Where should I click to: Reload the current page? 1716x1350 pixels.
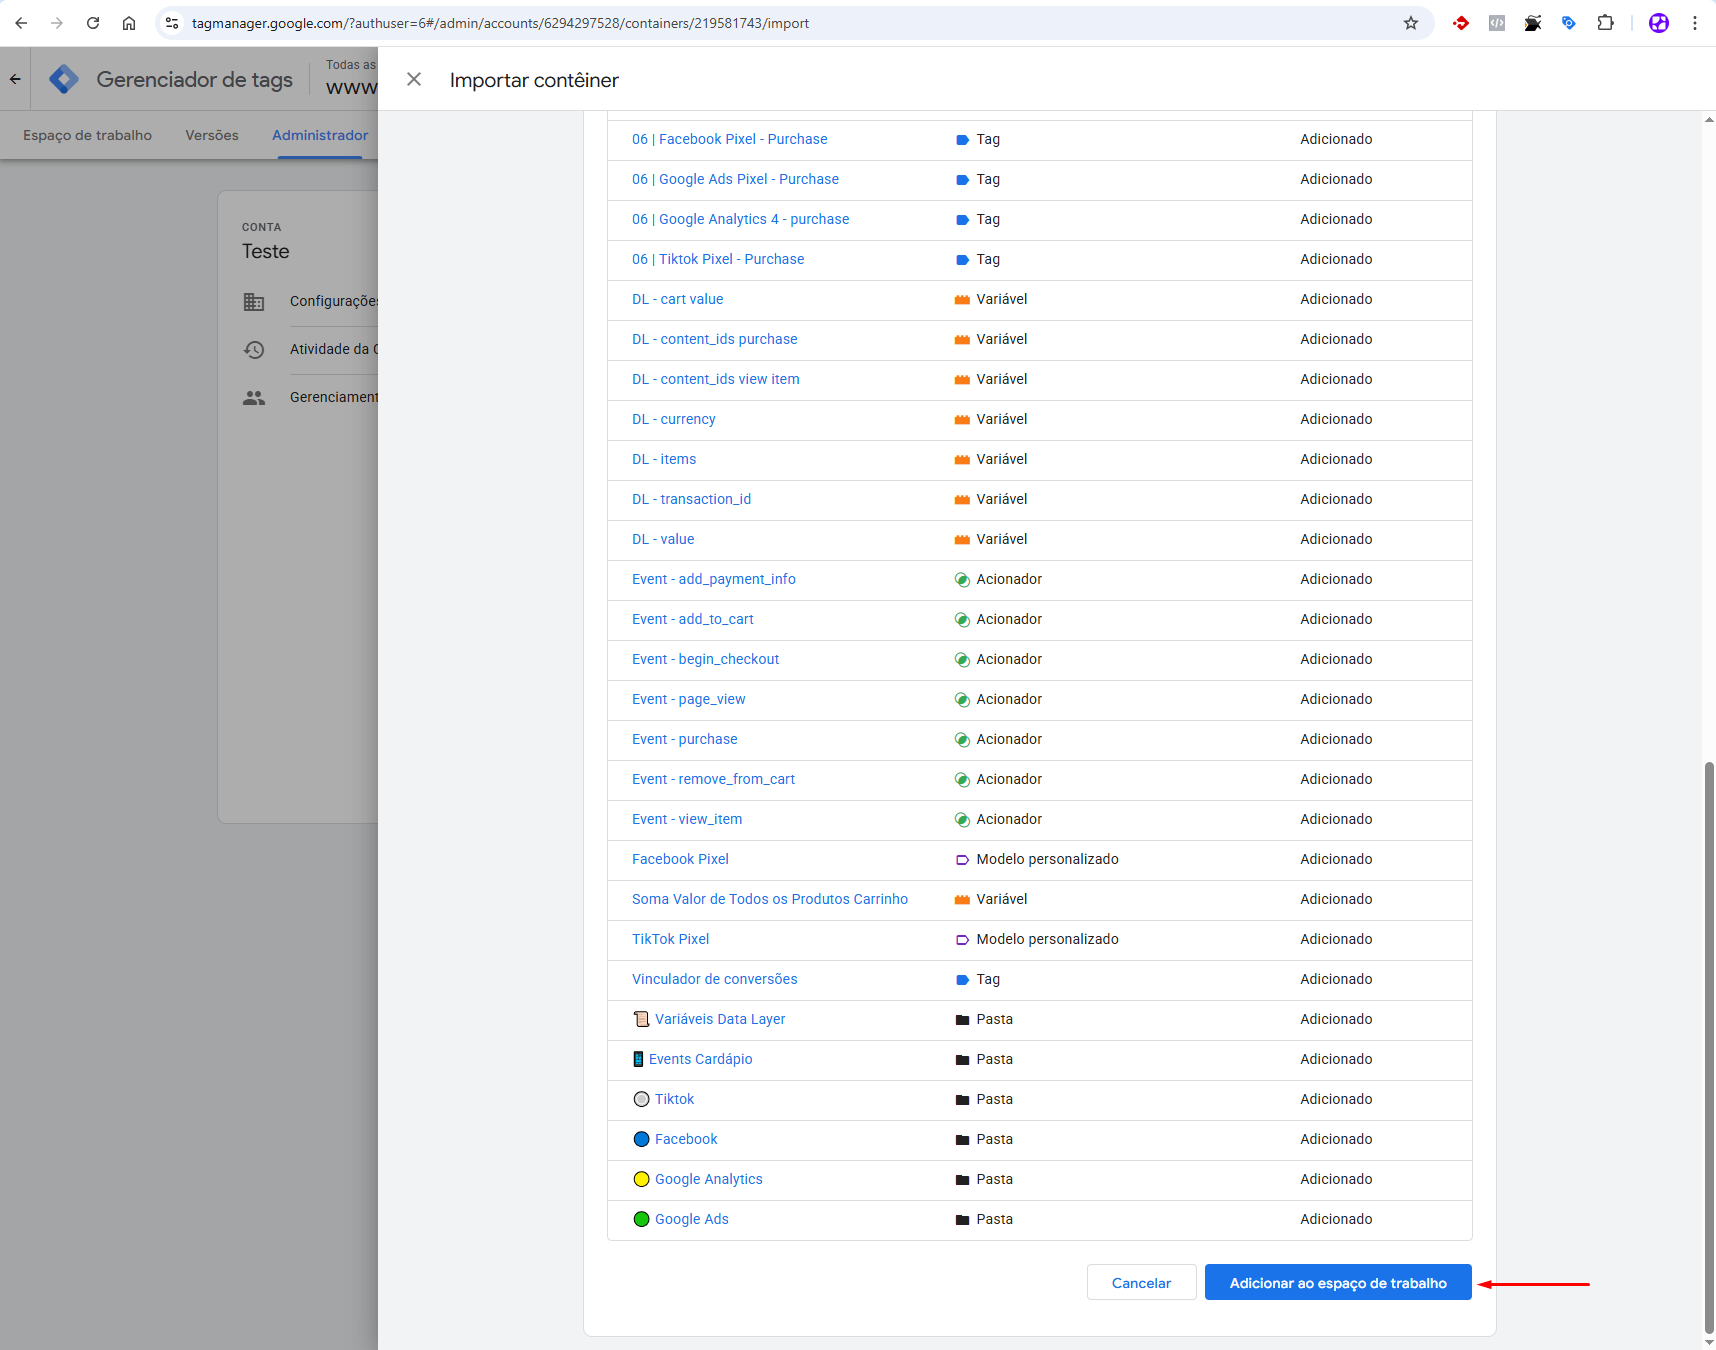(93, 23)
